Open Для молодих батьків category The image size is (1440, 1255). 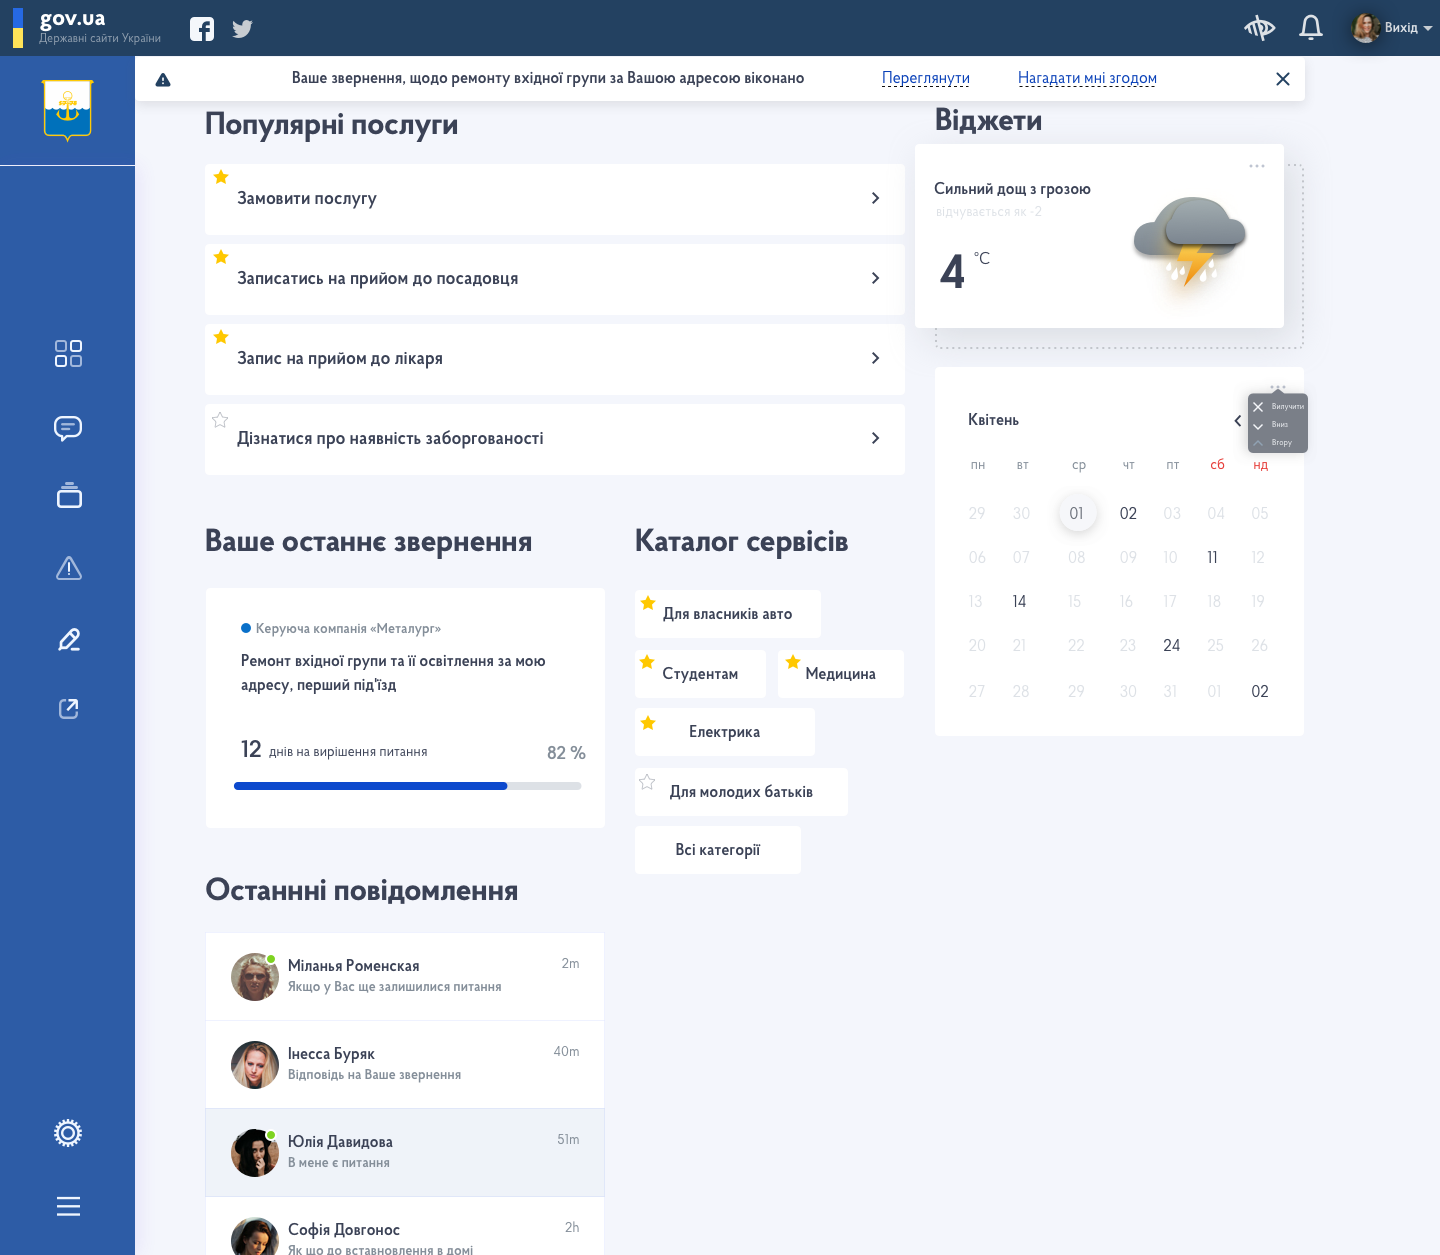pos(741,792)
